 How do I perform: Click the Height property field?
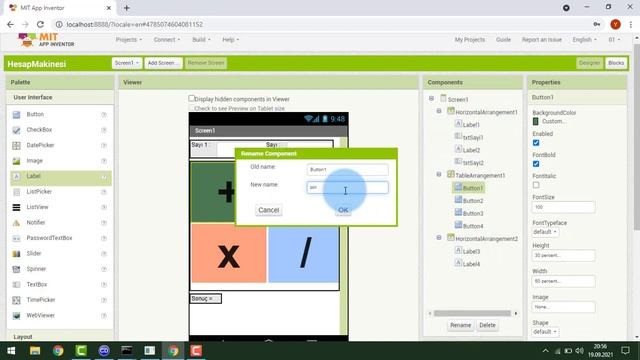563,256
